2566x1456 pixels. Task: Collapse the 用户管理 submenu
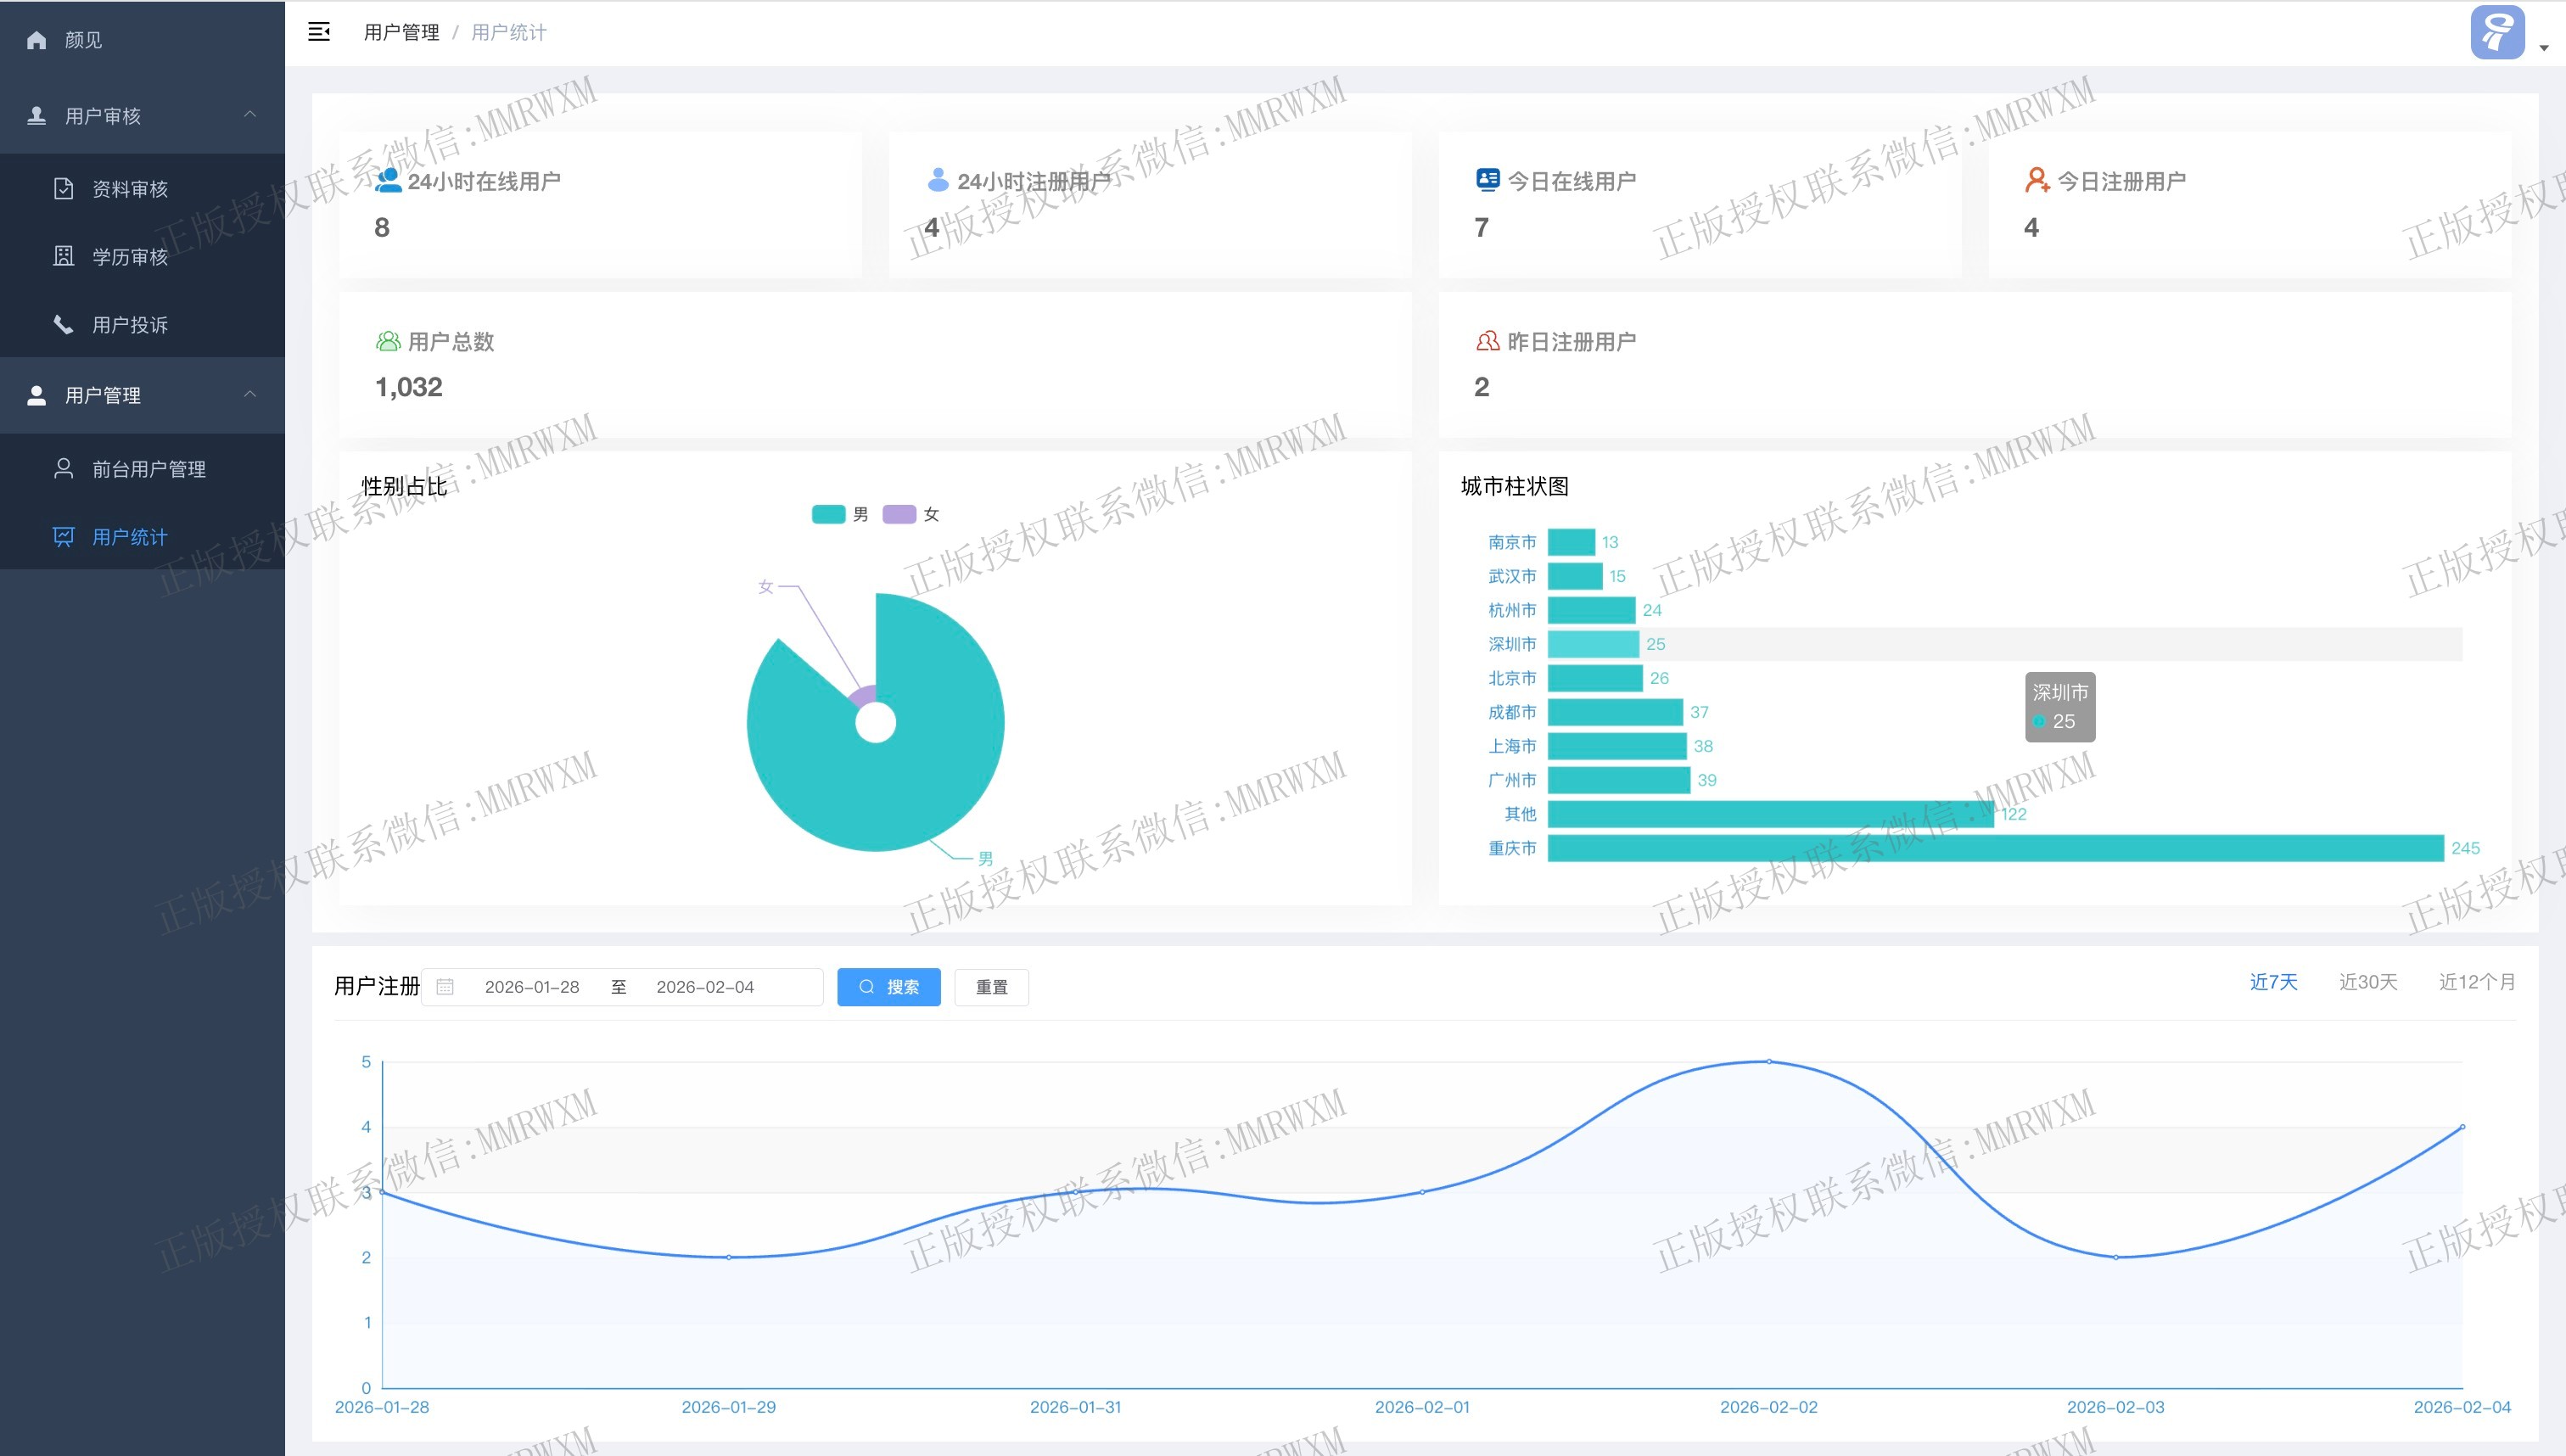(250, 394)
